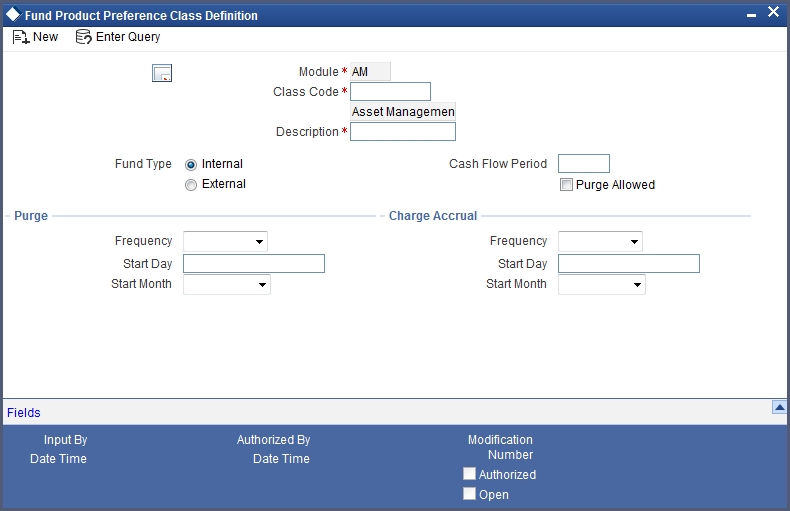
Task: Click into the Class Code field
Action: pyautogui.click(x=390, y=92)
